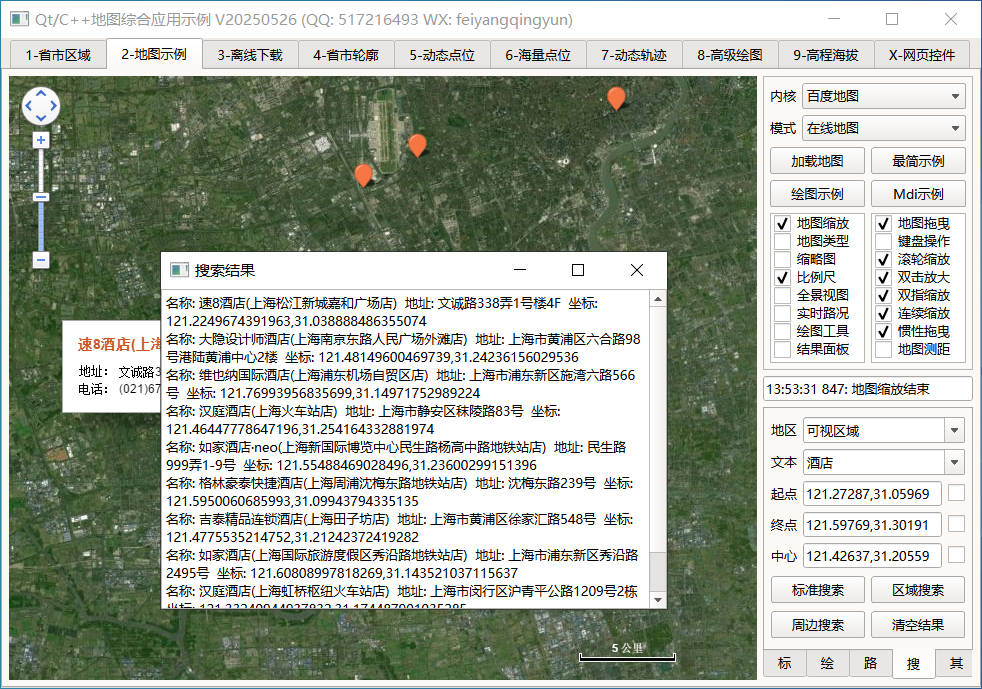982x689 pixels.
Task: Click the Mdi示例 button
Action: click(918, 194)
